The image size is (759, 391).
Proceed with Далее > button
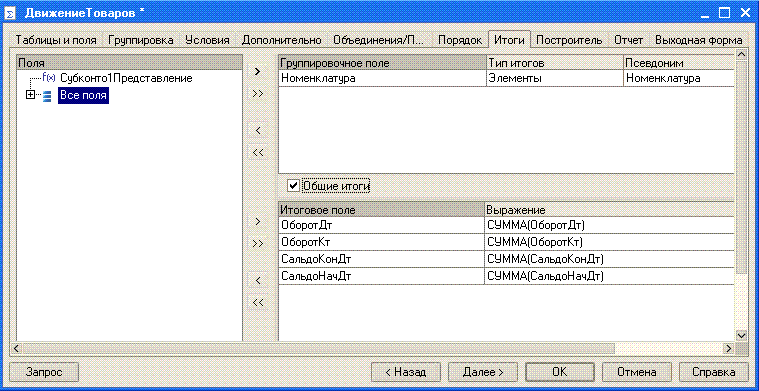(483, 372)
